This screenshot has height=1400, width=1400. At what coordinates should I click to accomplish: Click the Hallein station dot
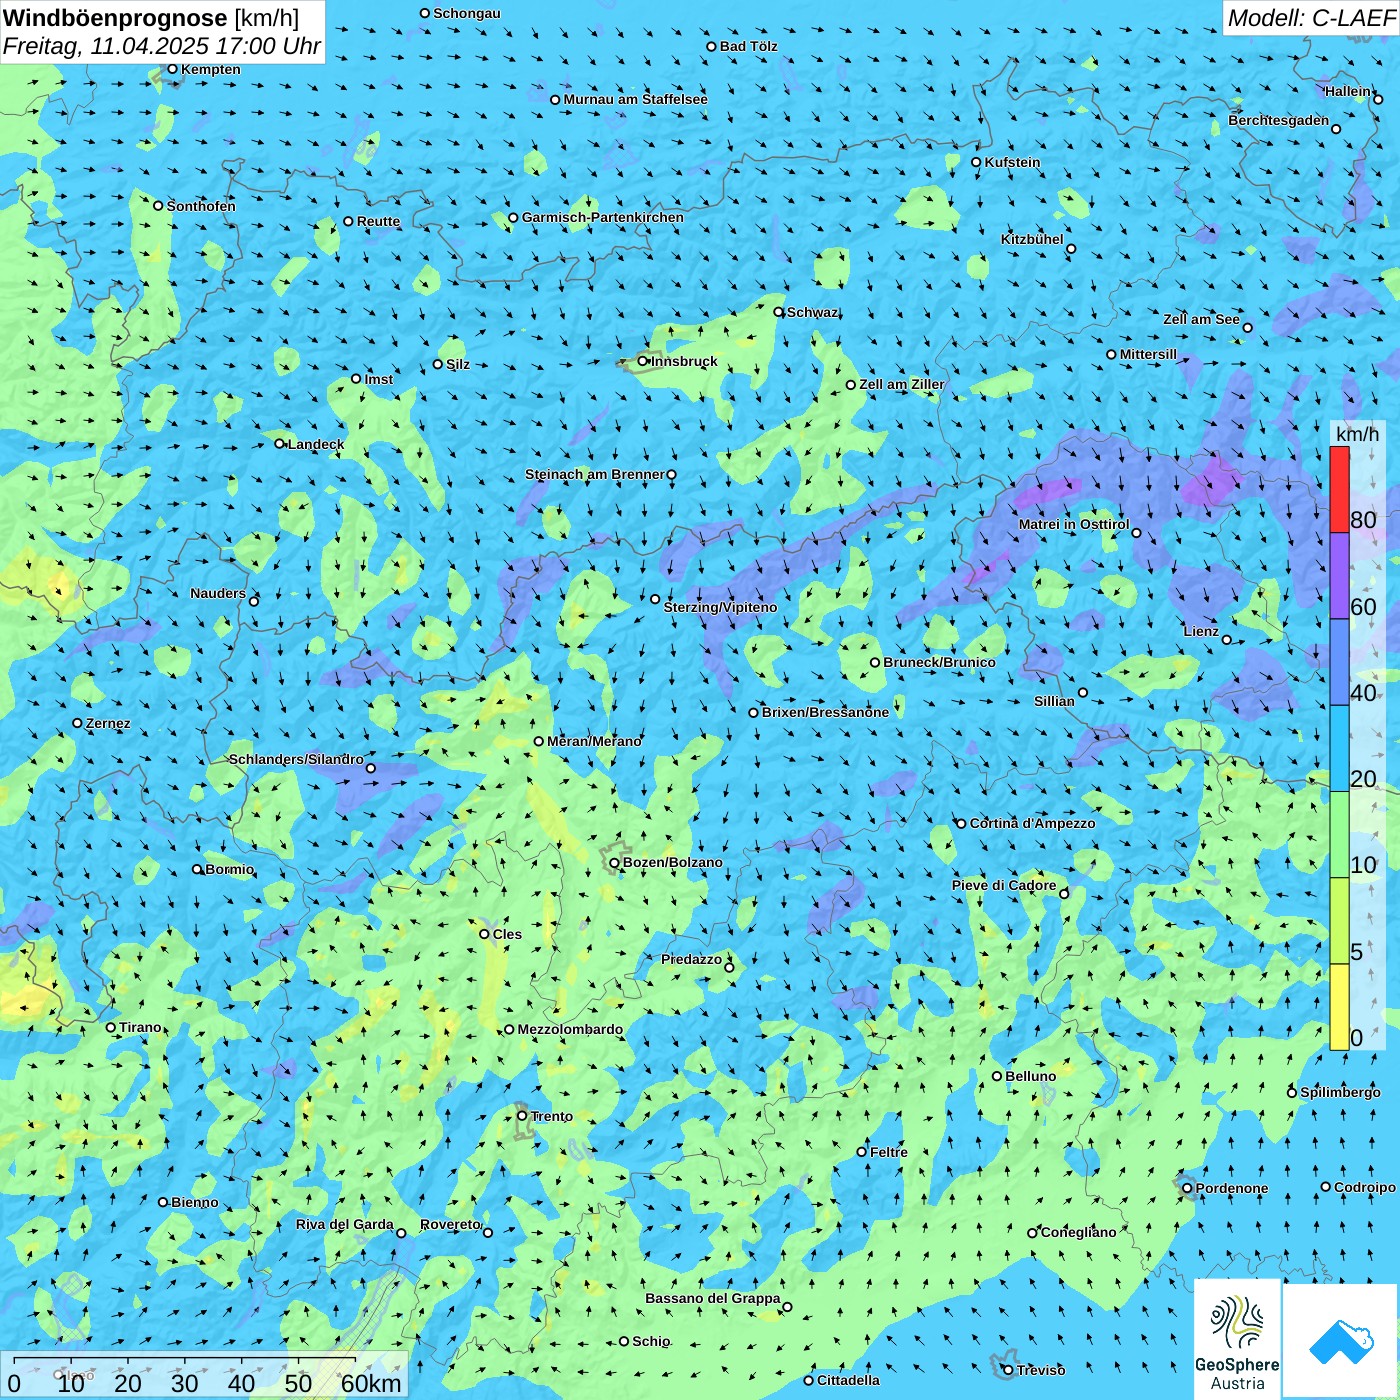pyautogui.click(x=1377, y=99)
